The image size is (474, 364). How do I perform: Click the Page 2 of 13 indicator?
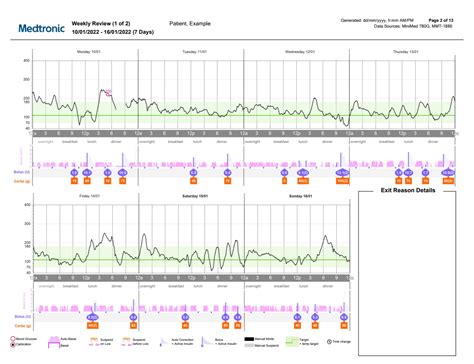pyautogui.click(x=441, y=20)
